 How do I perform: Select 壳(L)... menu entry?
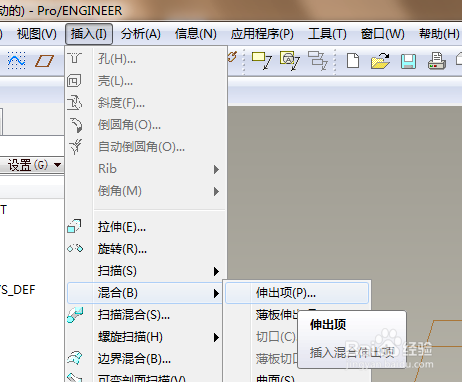tap(147, 81)
